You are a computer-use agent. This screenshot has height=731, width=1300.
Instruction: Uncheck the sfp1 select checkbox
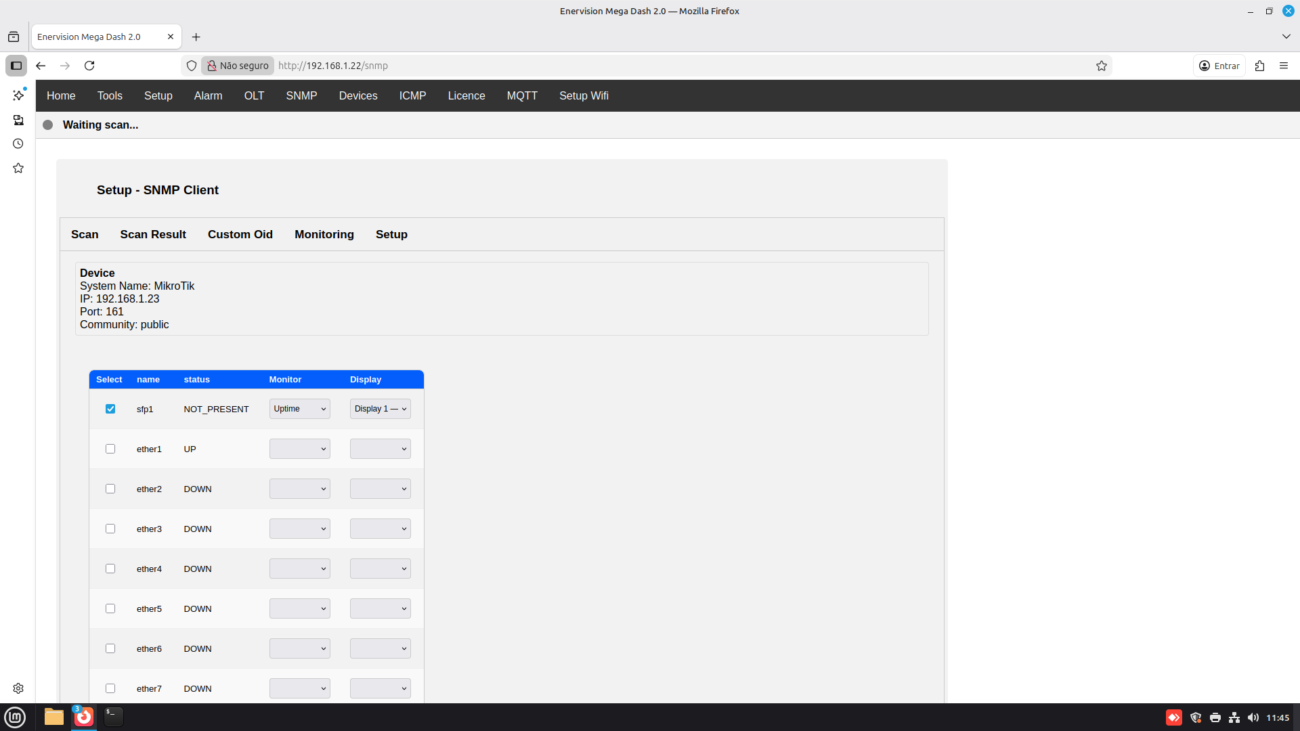(x=110, y=409)
